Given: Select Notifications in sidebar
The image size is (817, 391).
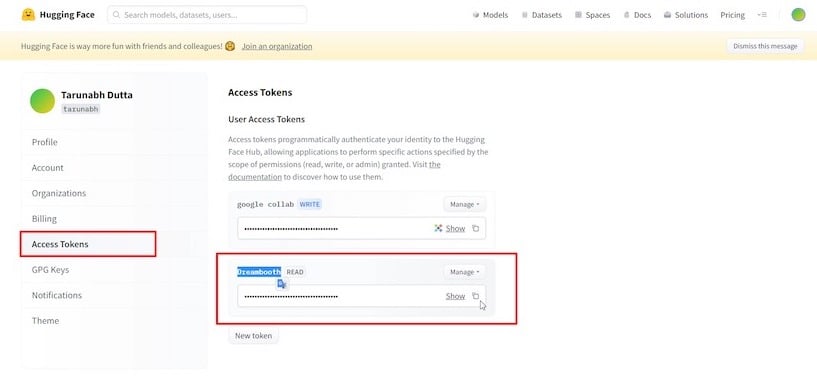Looking at the screenshot, I should (57, 295).
